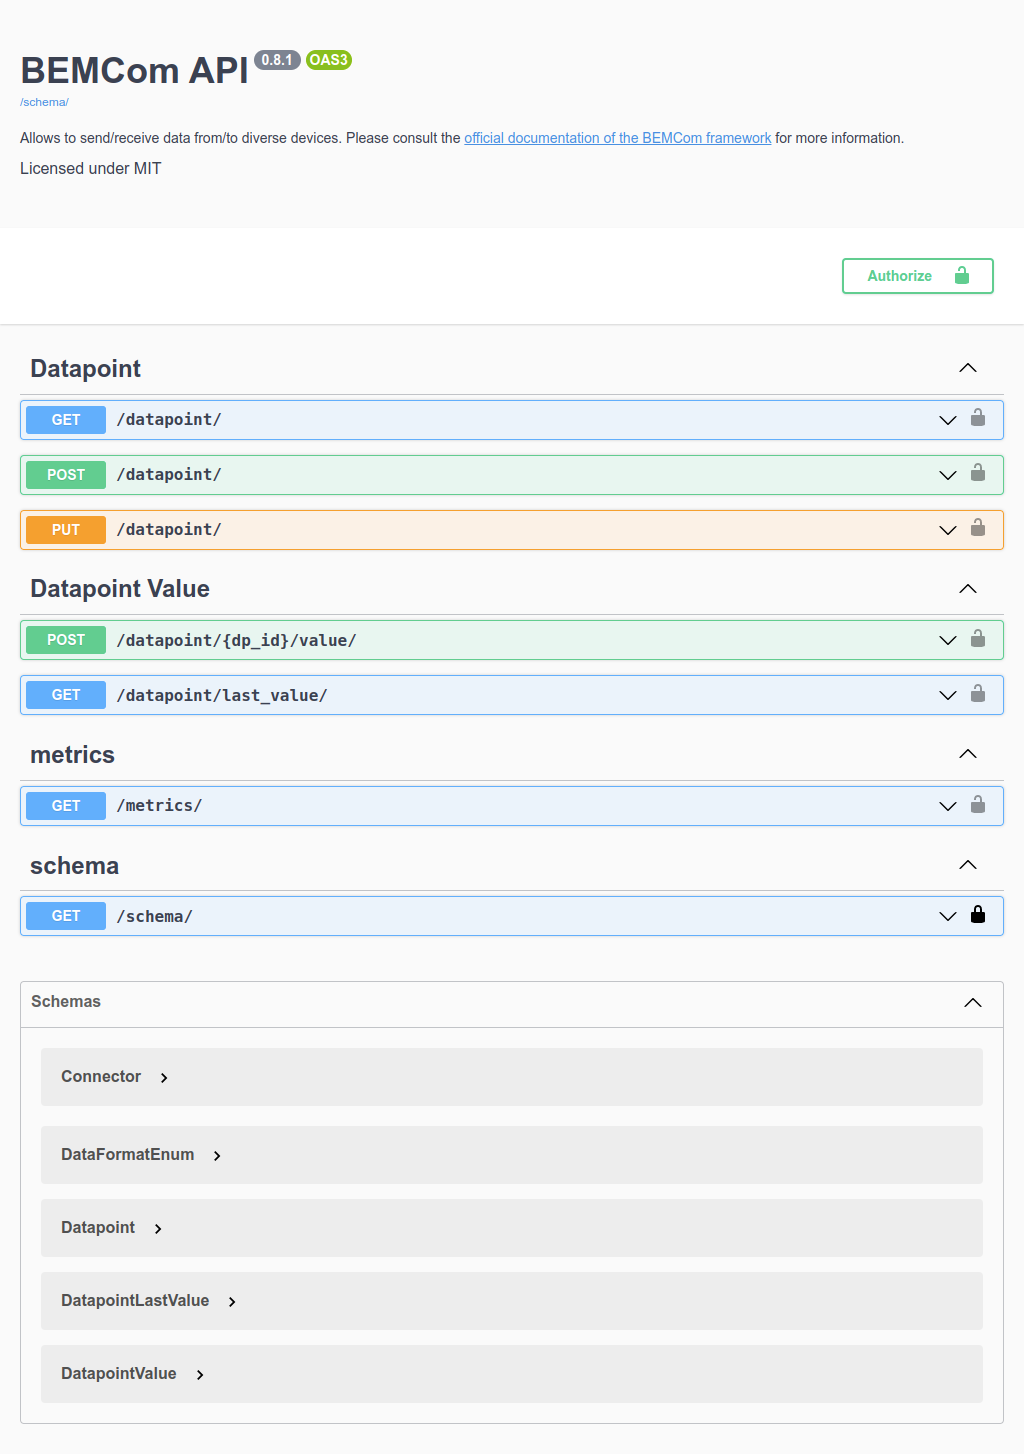Click the GET badge for /schema/
Image resolution: width=1024 pixels, height=1454 pixels.
[x=66, y=916]
